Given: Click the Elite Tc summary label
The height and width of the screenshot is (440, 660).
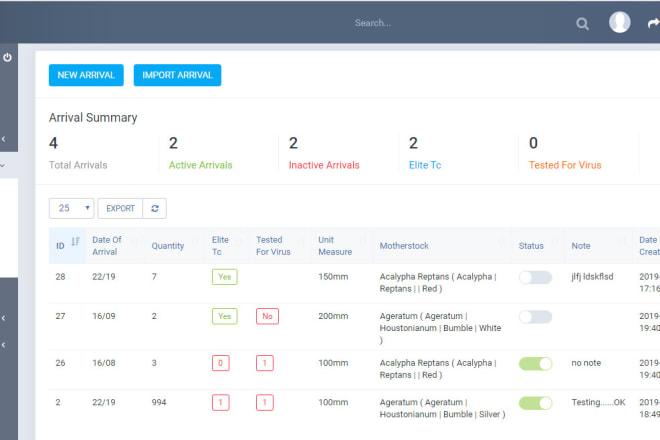Looking at the screenshot, I should [x=425, y=165].
